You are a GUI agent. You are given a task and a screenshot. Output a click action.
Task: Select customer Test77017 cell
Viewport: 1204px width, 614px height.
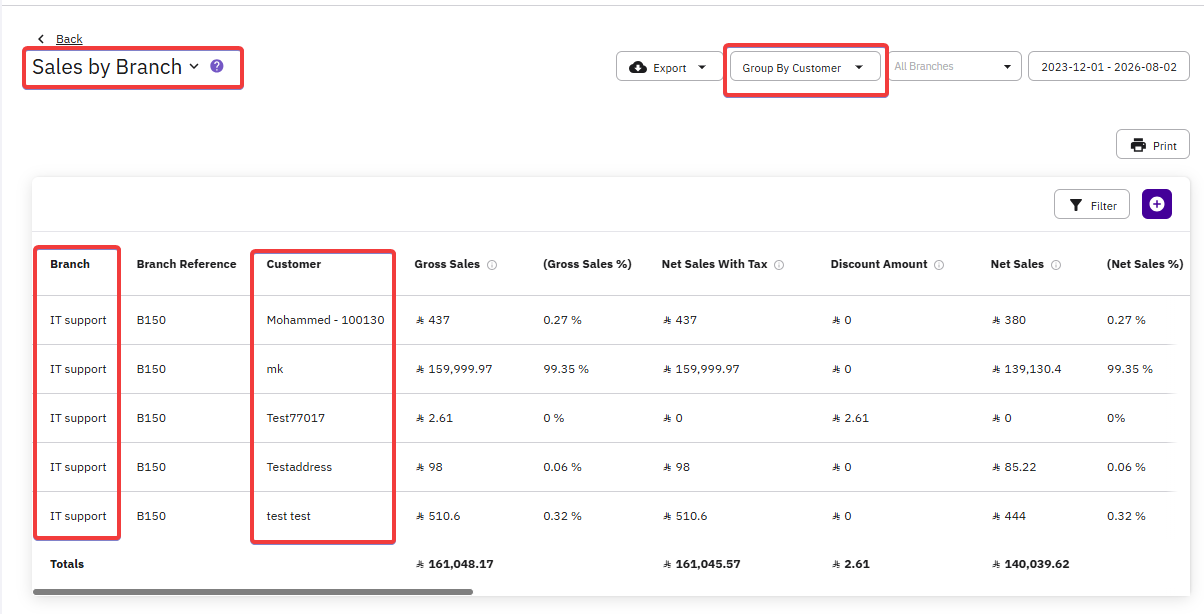pos(298,418)
